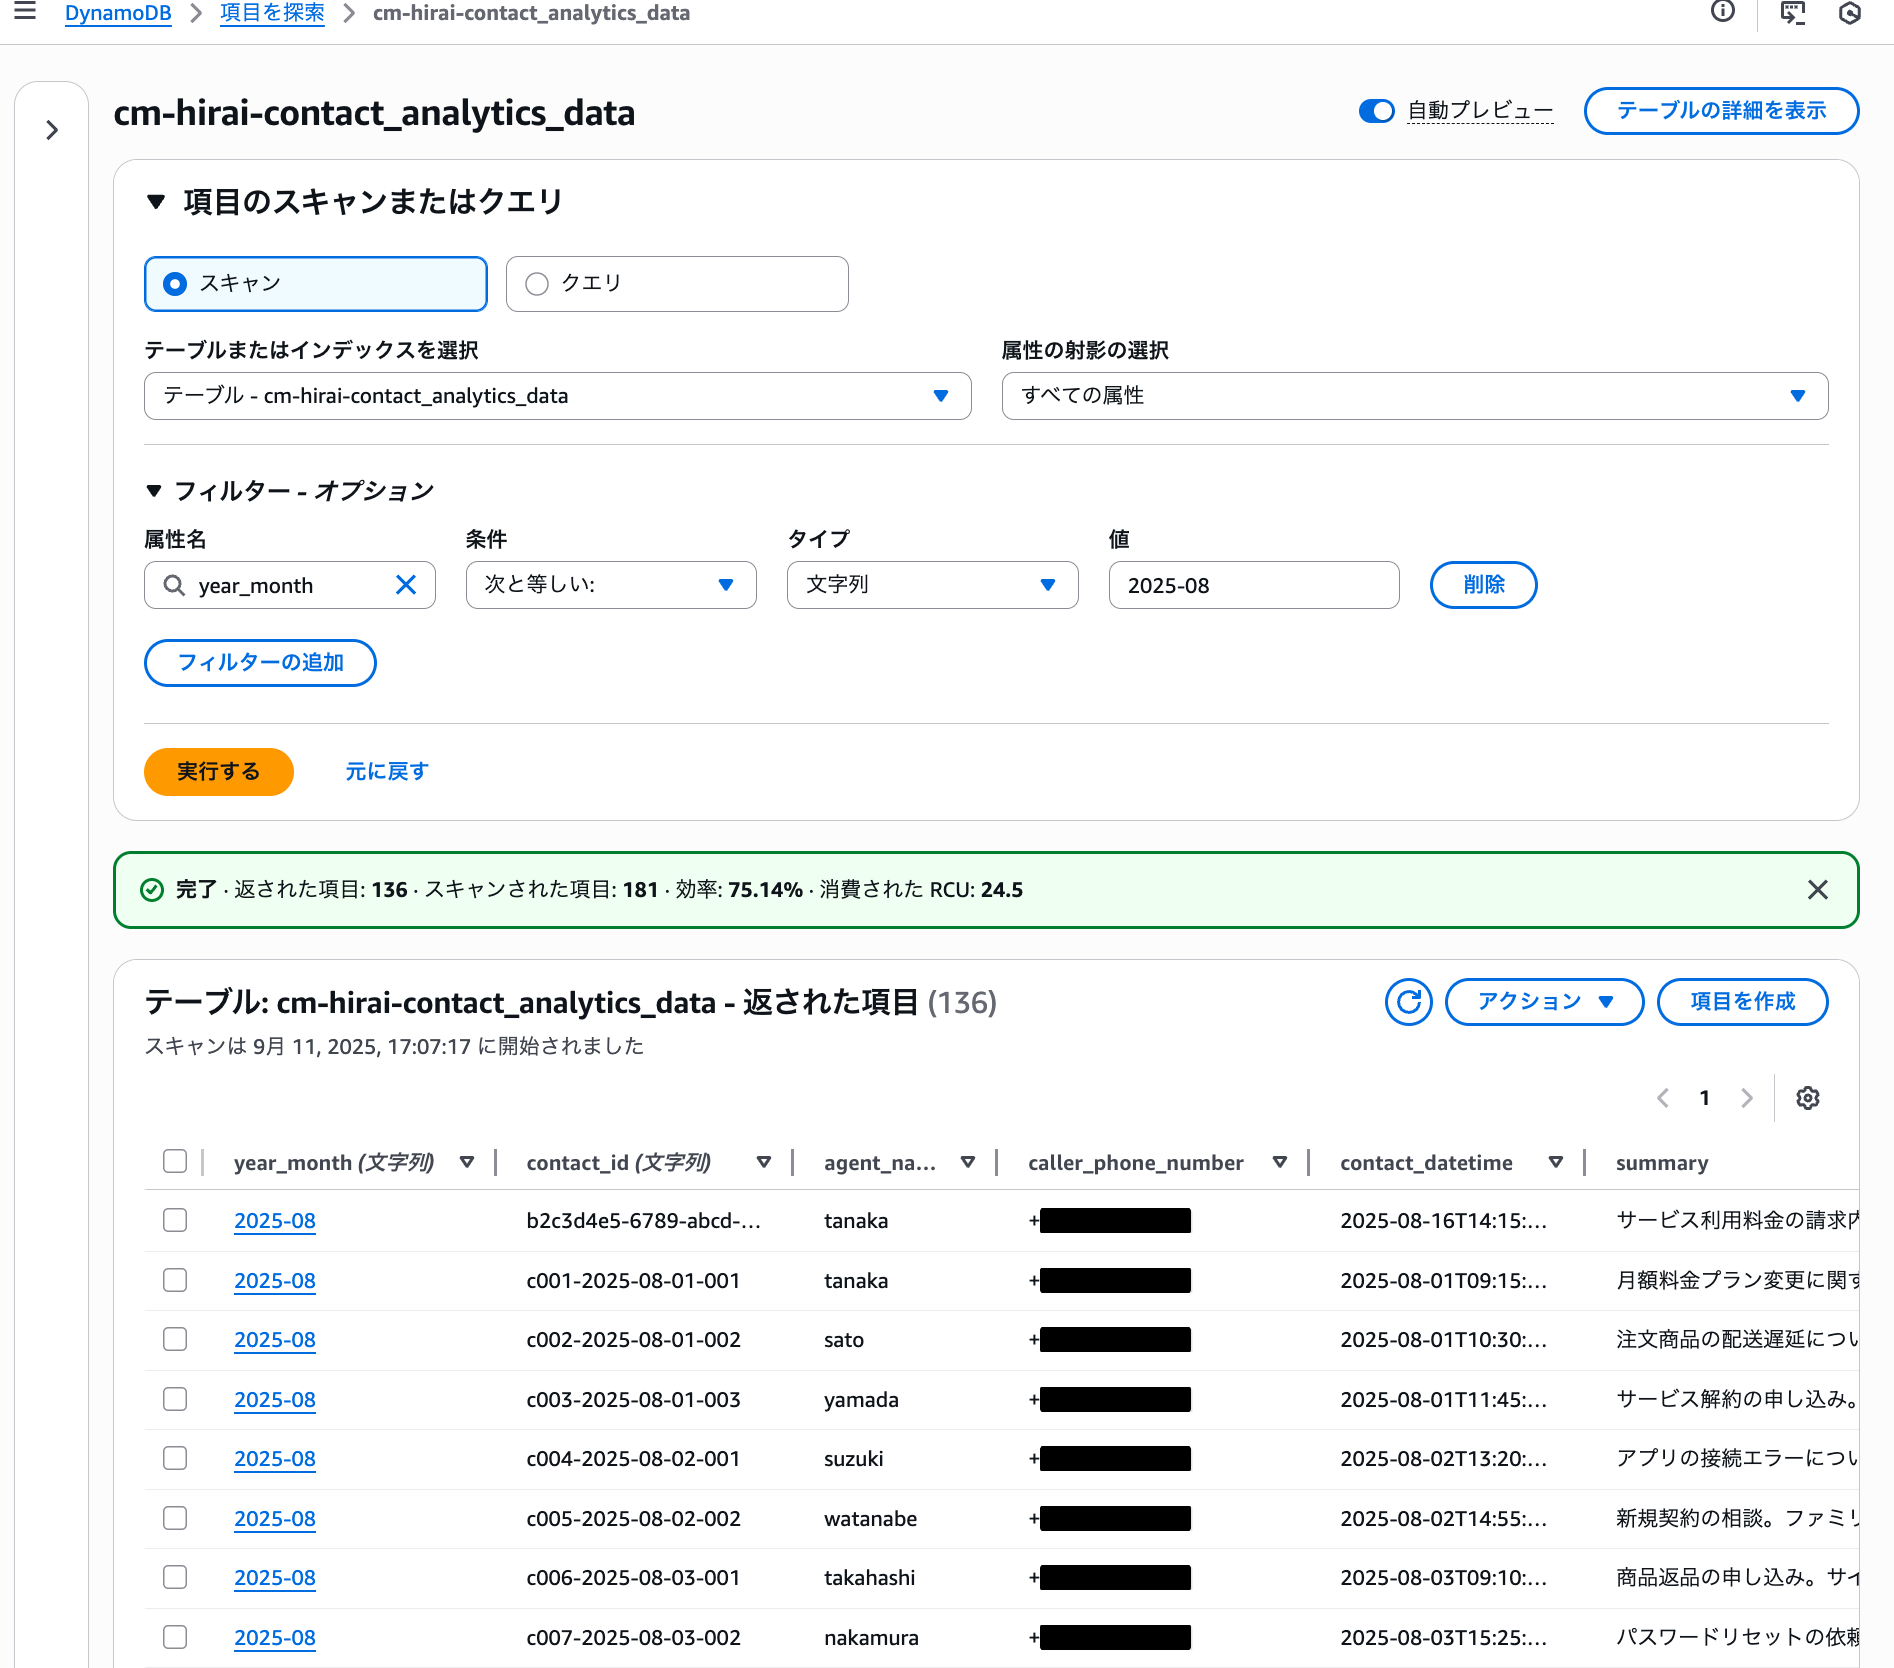Clear the year_month attribute name field
Screen dimensions: 1894x1668
pos(406,585)
